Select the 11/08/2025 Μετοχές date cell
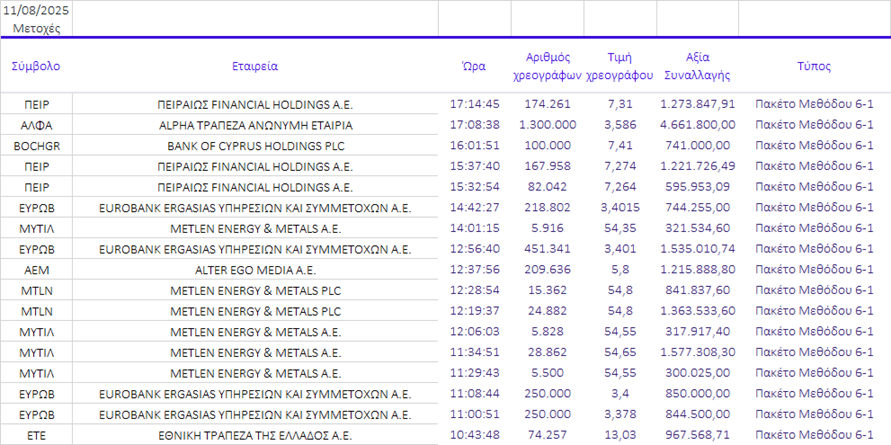Image resolution: width=891 pixels, height=445 pixels. 36,19
